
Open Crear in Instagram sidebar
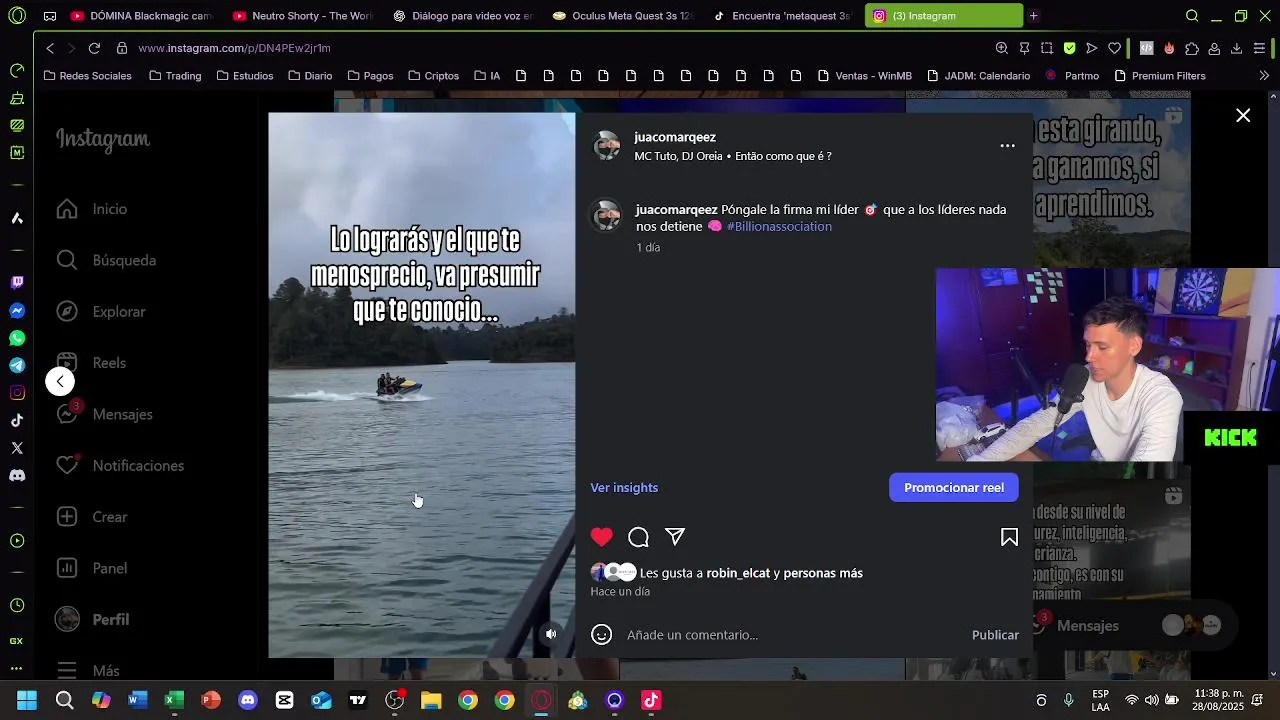(92, 517)
